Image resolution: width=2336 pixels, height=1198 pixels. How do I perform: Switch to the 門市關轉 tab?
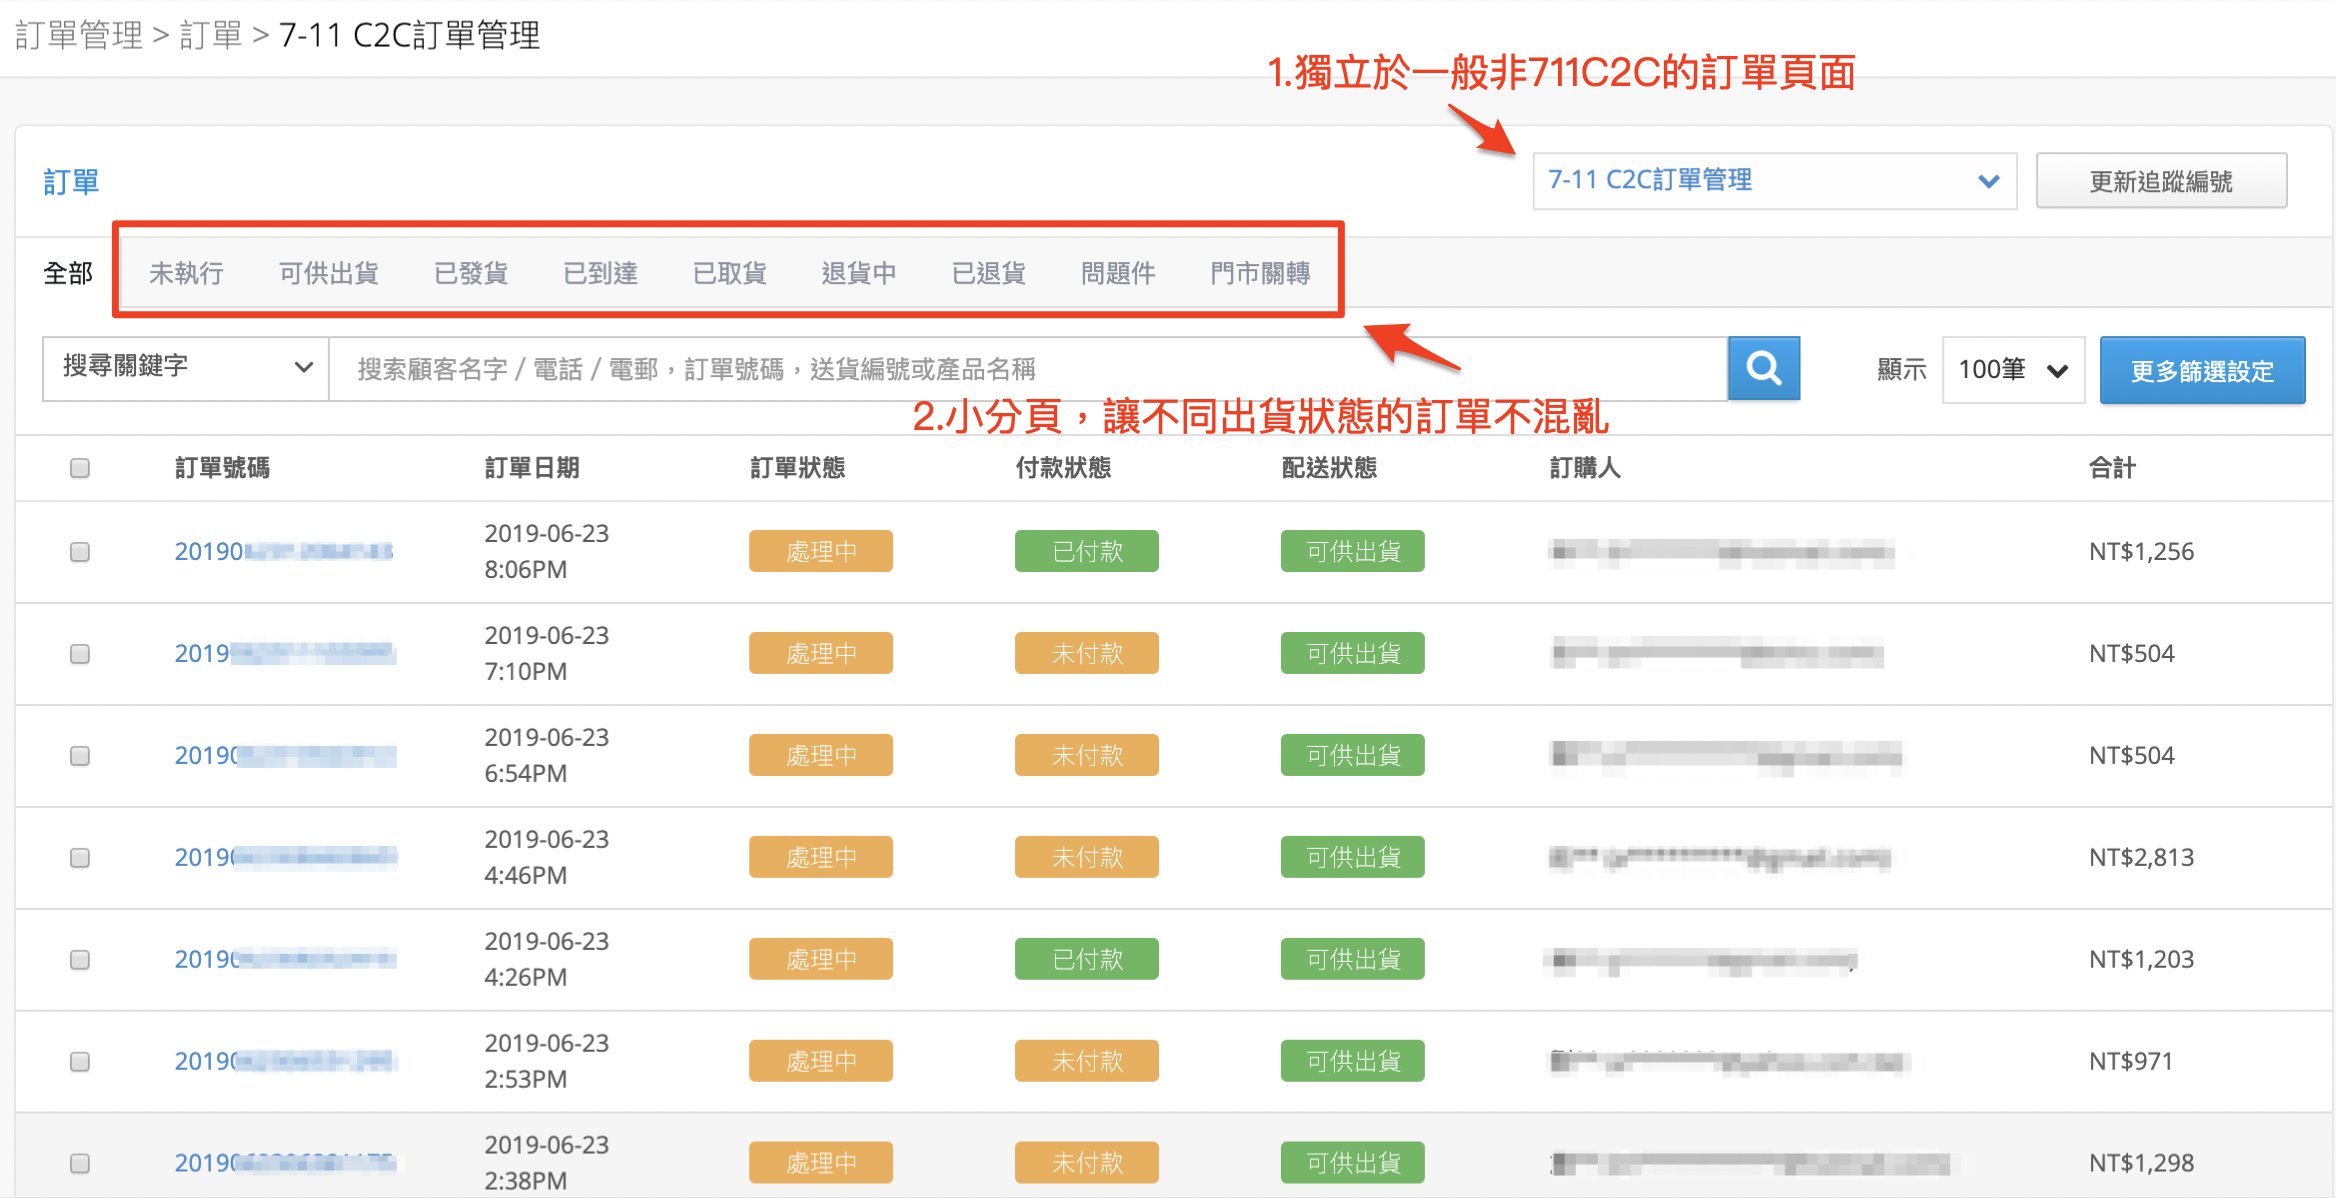(1260, 273)
